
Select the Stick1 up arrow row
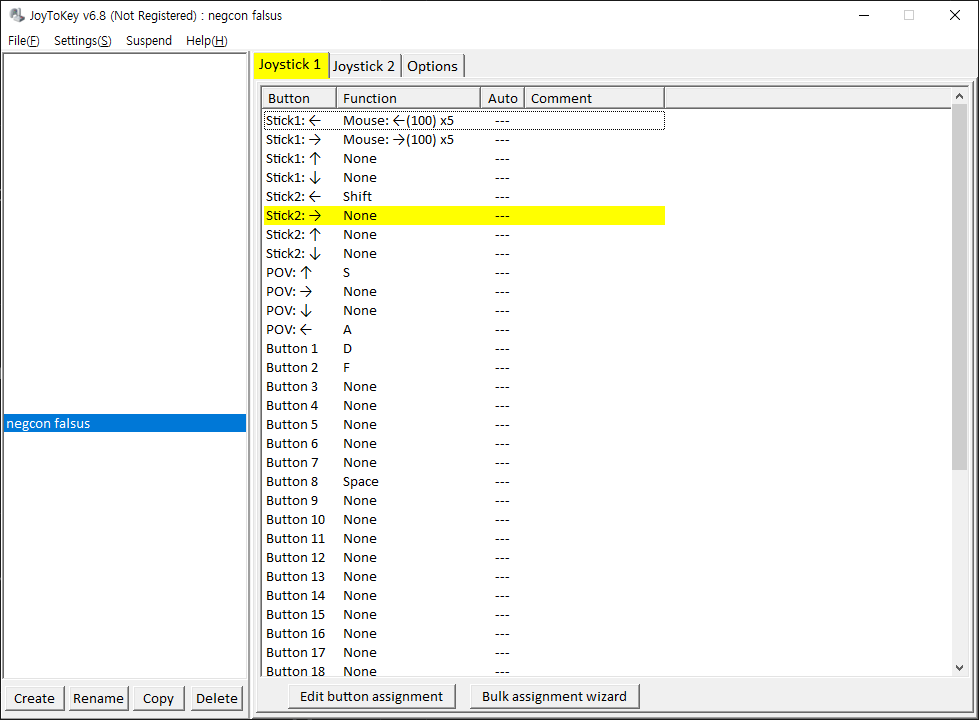464,159
